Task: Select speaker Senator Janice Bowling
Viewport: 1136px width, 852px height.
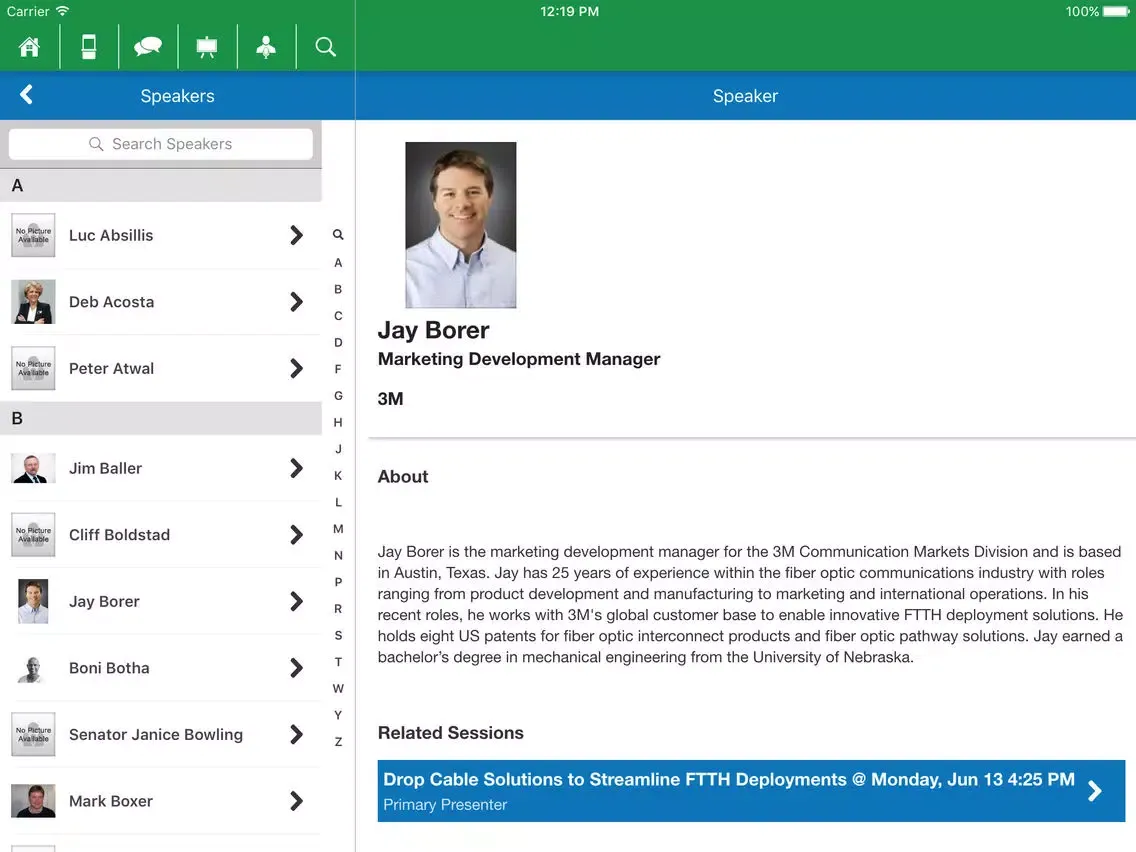Action: pyautogui.click(x=161, y=735)
